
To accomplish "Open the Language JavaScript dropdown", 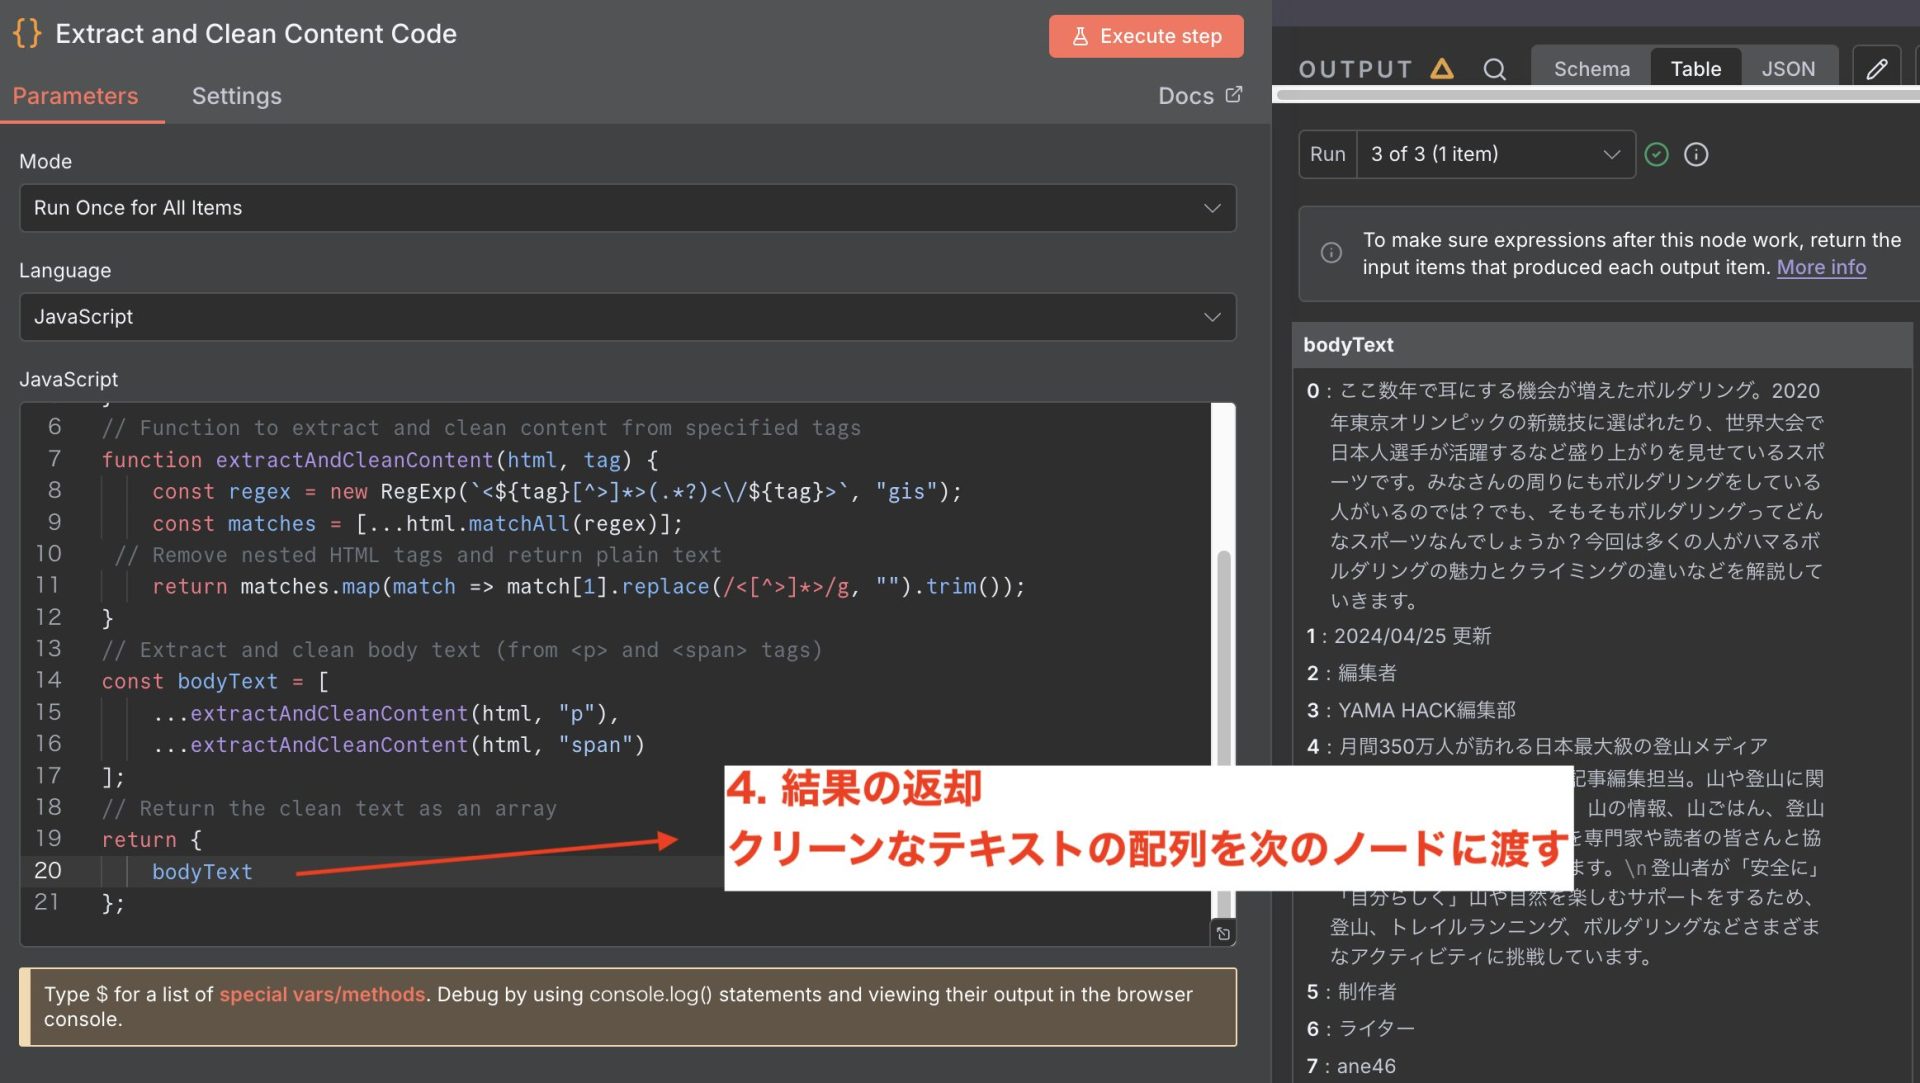I will [x=627, y=317].
